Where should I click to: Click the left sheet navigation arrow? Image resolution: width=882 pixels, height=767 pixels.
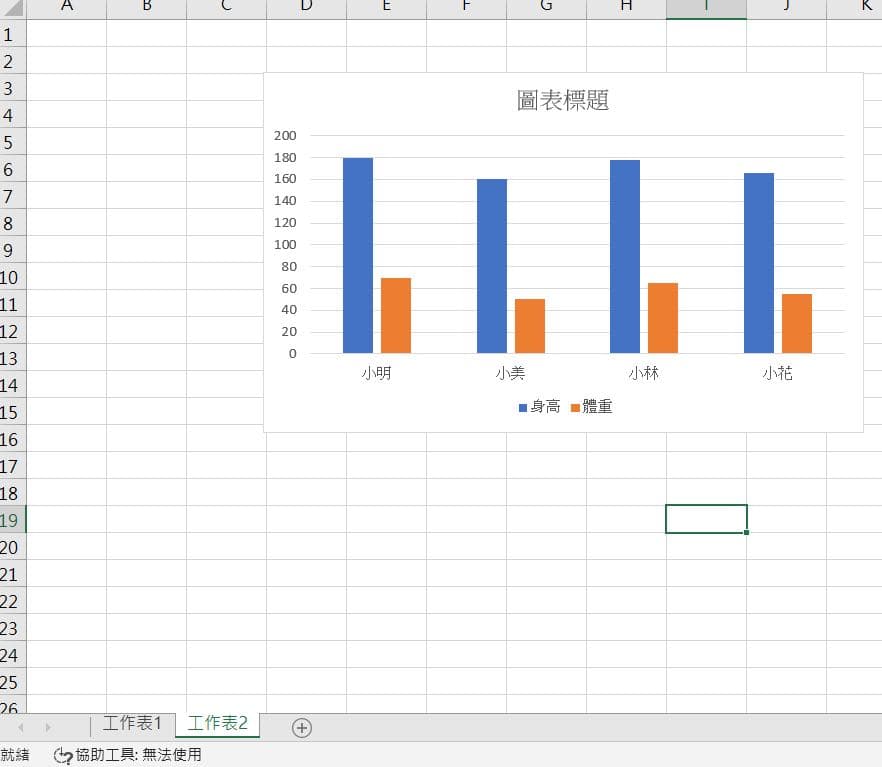point(22,728)
